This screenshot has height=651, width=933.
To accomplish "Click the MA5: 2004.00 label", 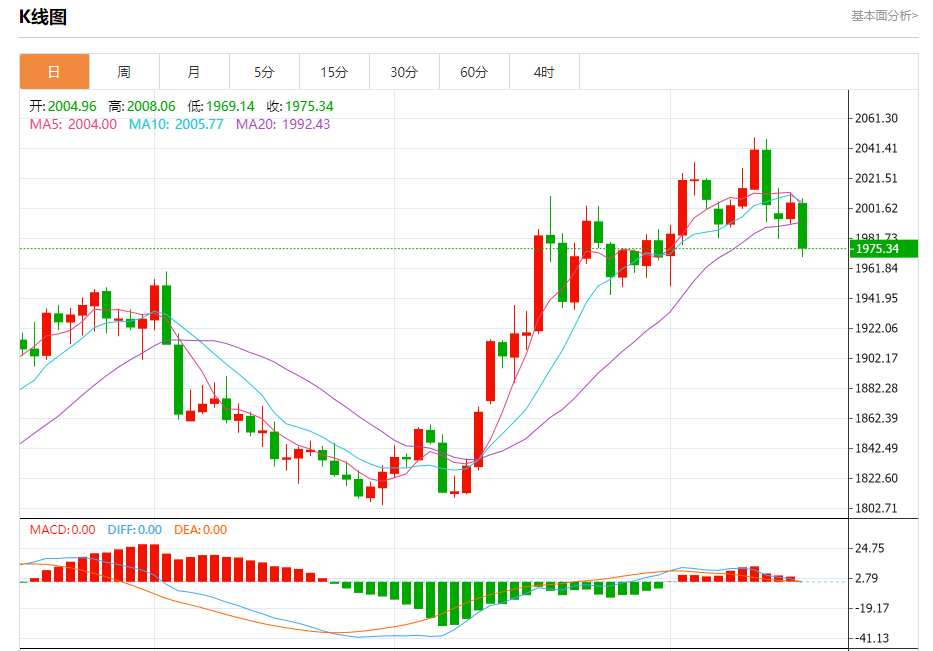I will [73, 124].
